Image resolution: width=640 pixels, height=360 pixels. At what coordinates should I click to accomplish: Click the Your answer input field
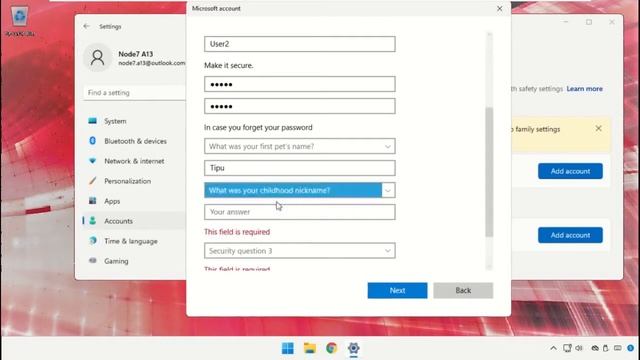click(300, 212)
